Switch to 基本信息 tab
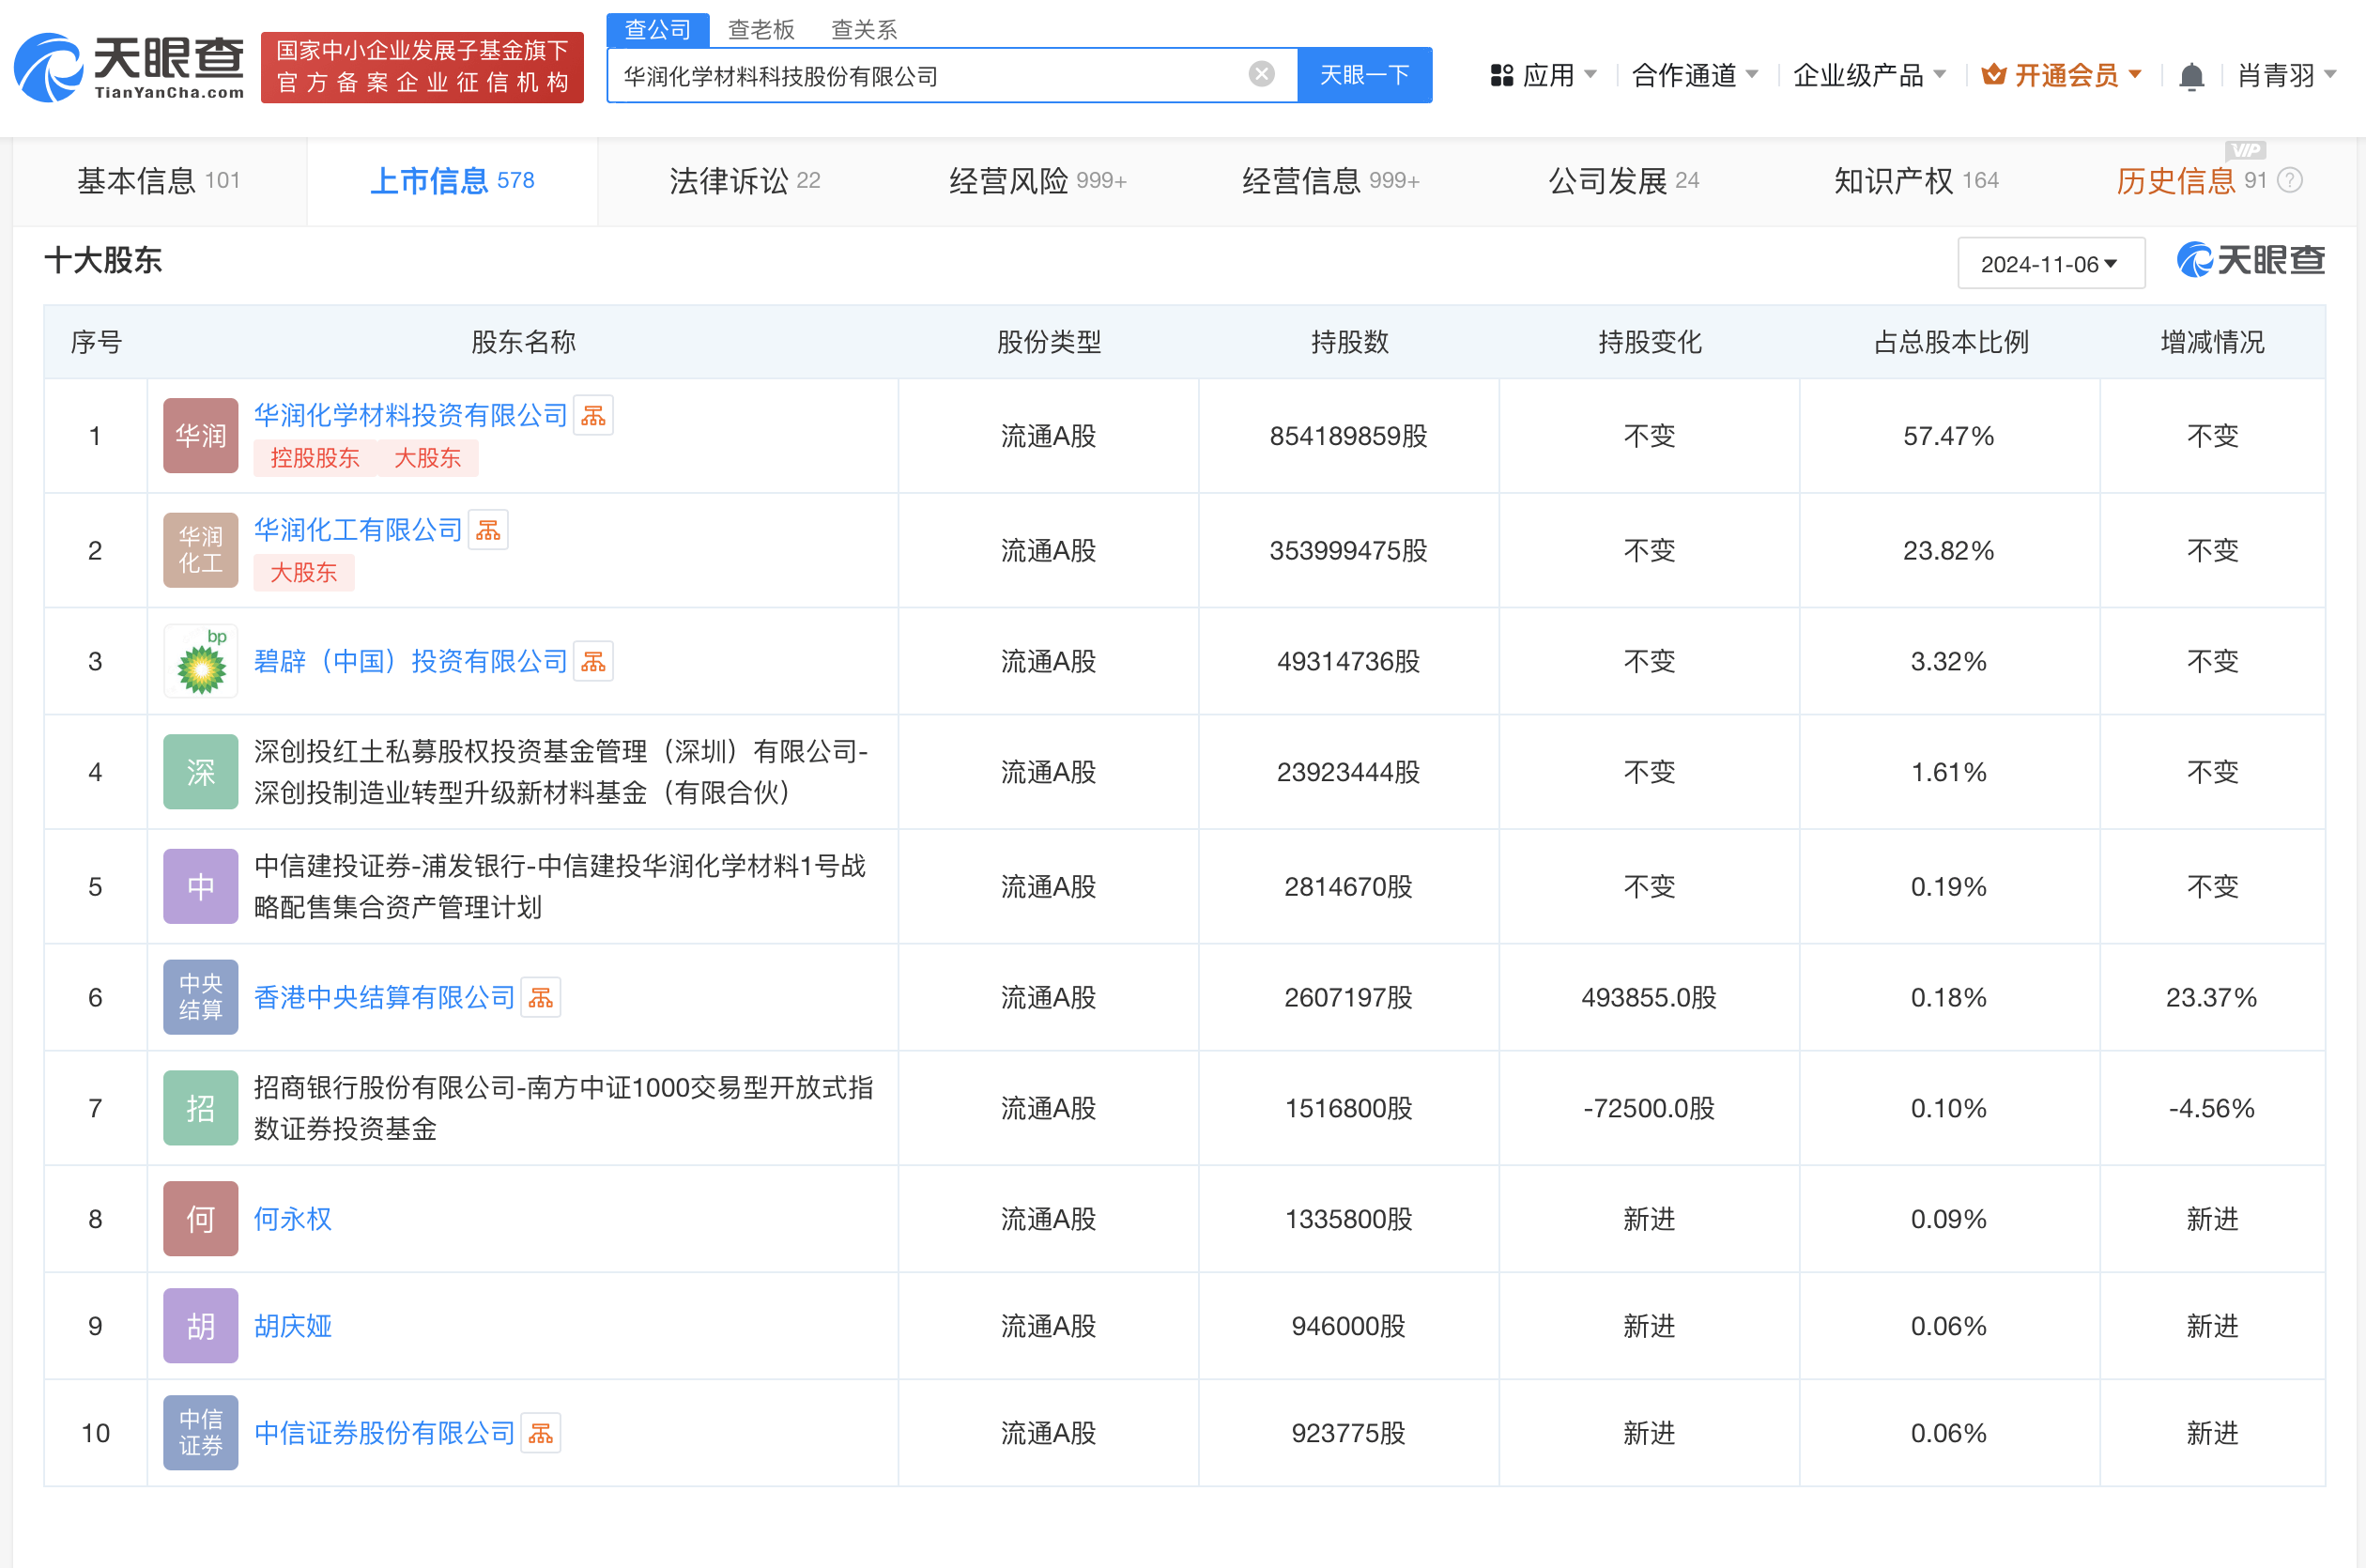This screenshot has height=1568, width=2366. click(159, 181)
